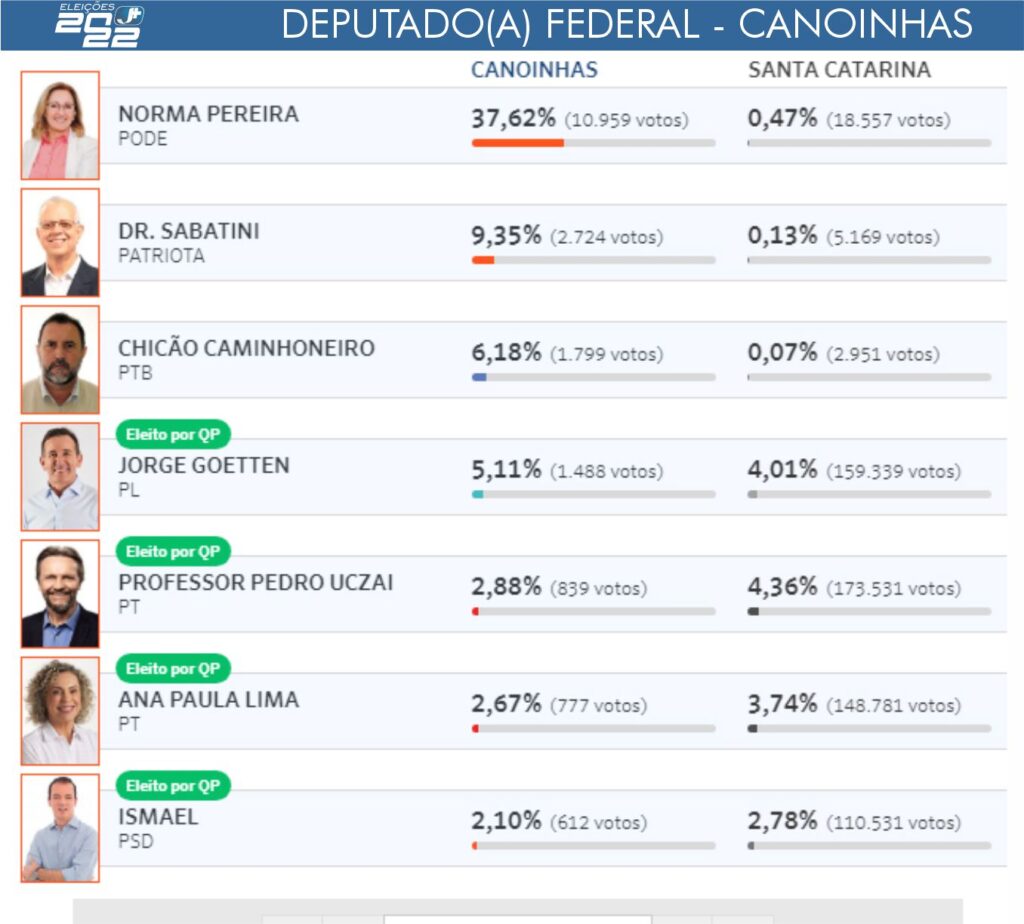Click Ana Paula Lima's Eleito por QP badge

(173, 669)
